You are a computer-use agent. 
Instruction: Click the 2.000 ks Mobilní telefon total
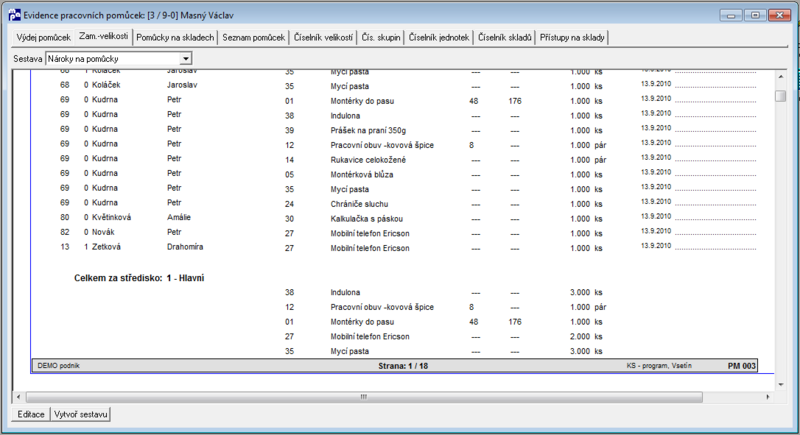click(586, 337)
